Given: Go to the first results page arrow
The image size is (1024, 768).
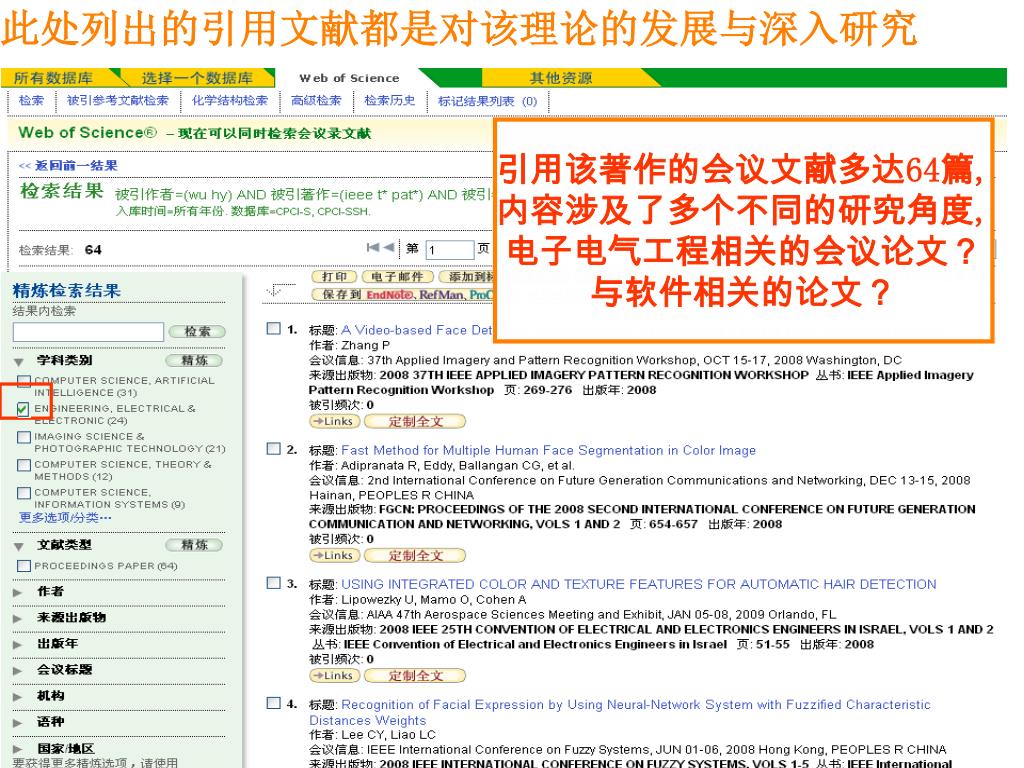Looking at the screenshot, I should point(372,248).
